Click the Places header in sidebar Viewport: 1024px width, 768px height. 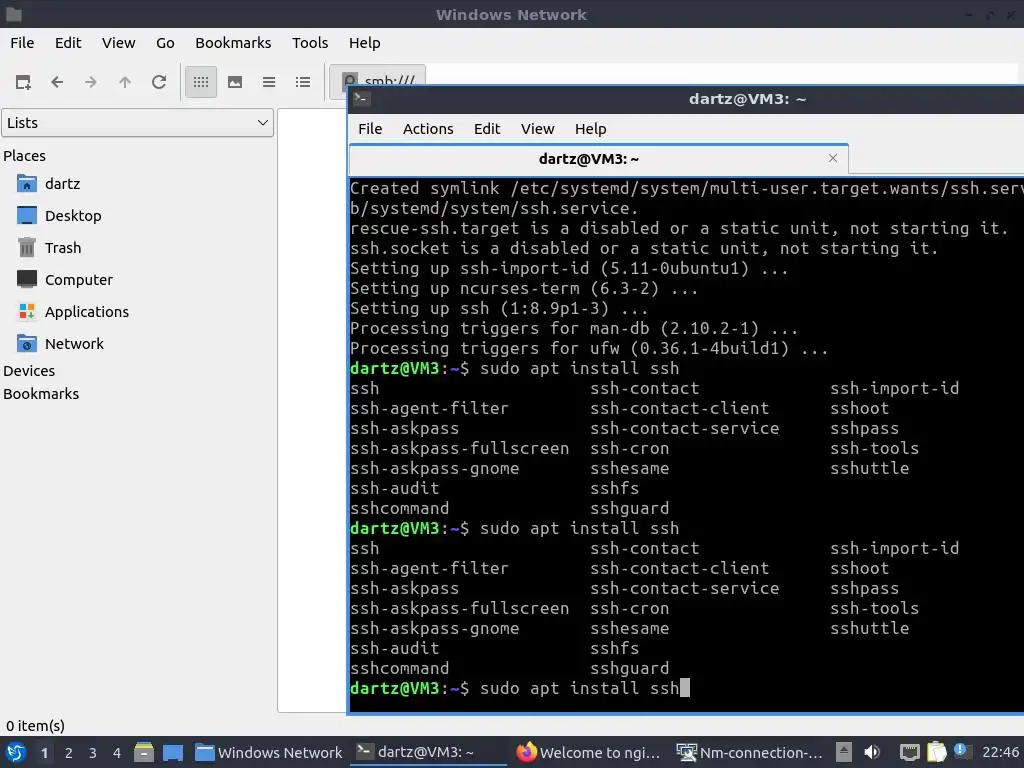click(x=25, y=156)
